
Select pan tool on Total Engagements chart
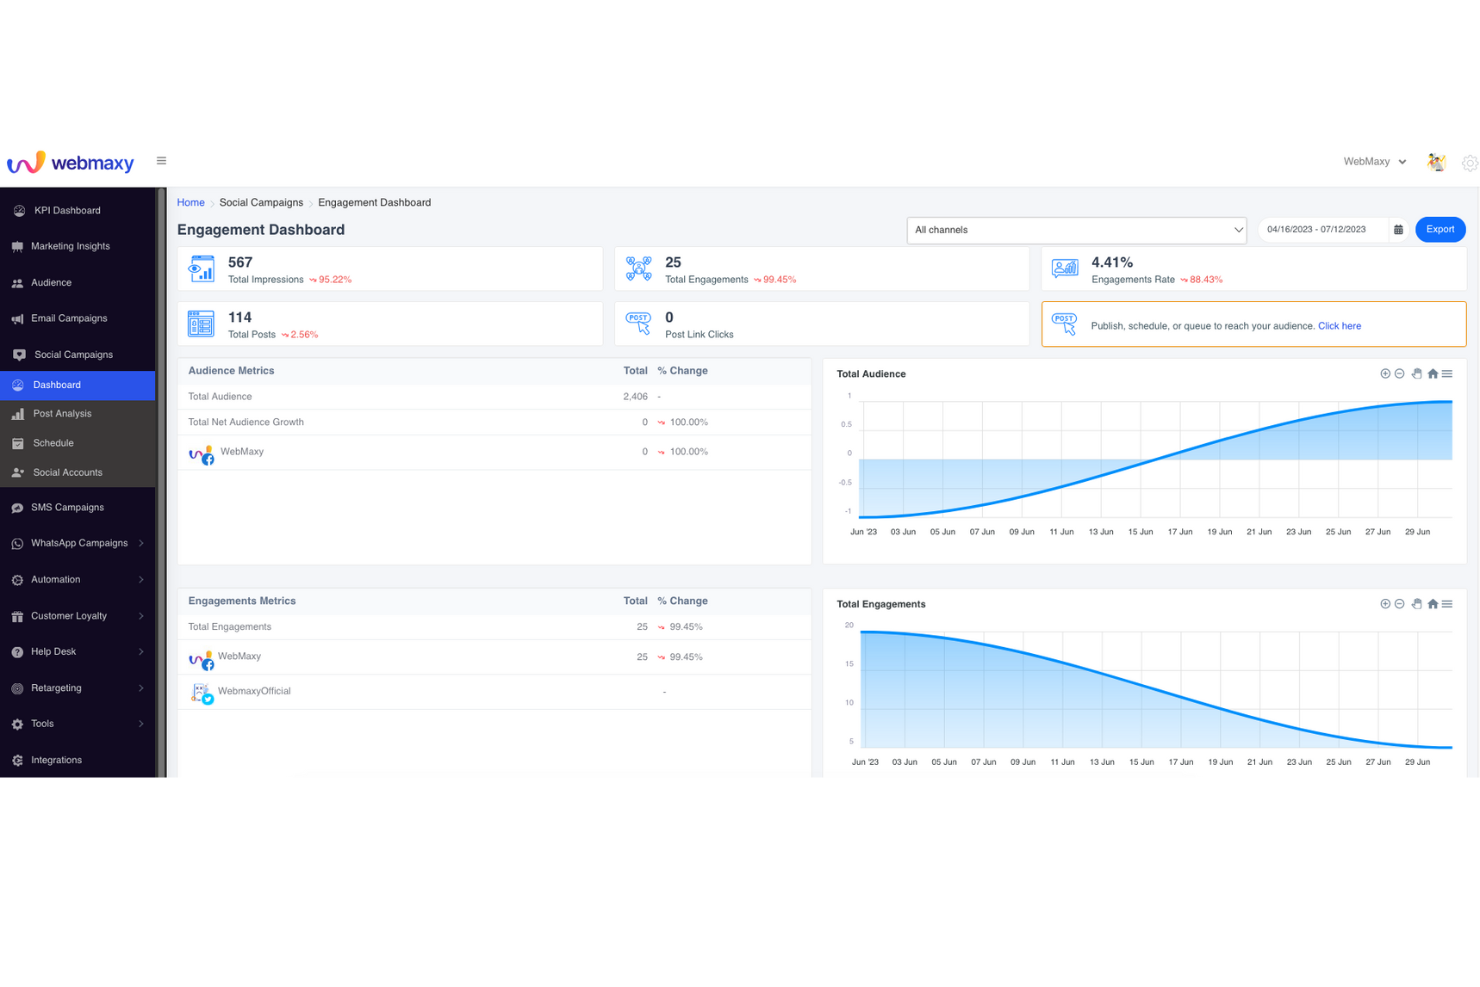tap(1417, 604)
